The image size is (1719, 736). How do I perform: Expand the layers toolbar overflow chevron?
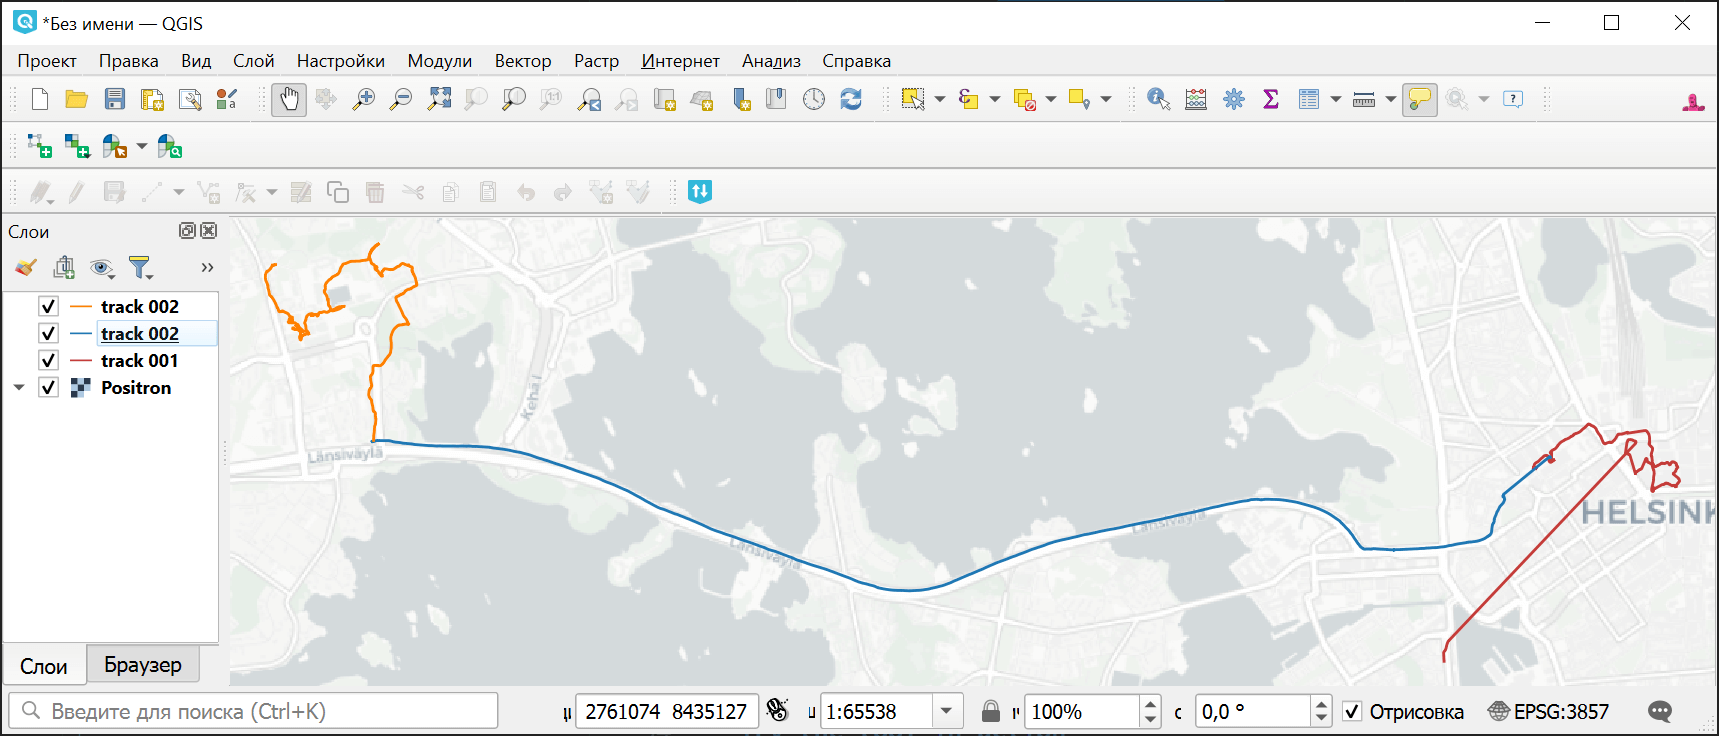click(207, 267)
